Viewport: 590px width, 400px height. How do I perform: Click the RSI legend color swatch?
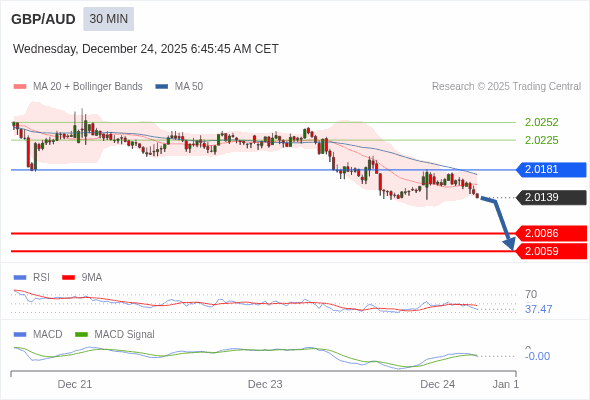point(20,278)
